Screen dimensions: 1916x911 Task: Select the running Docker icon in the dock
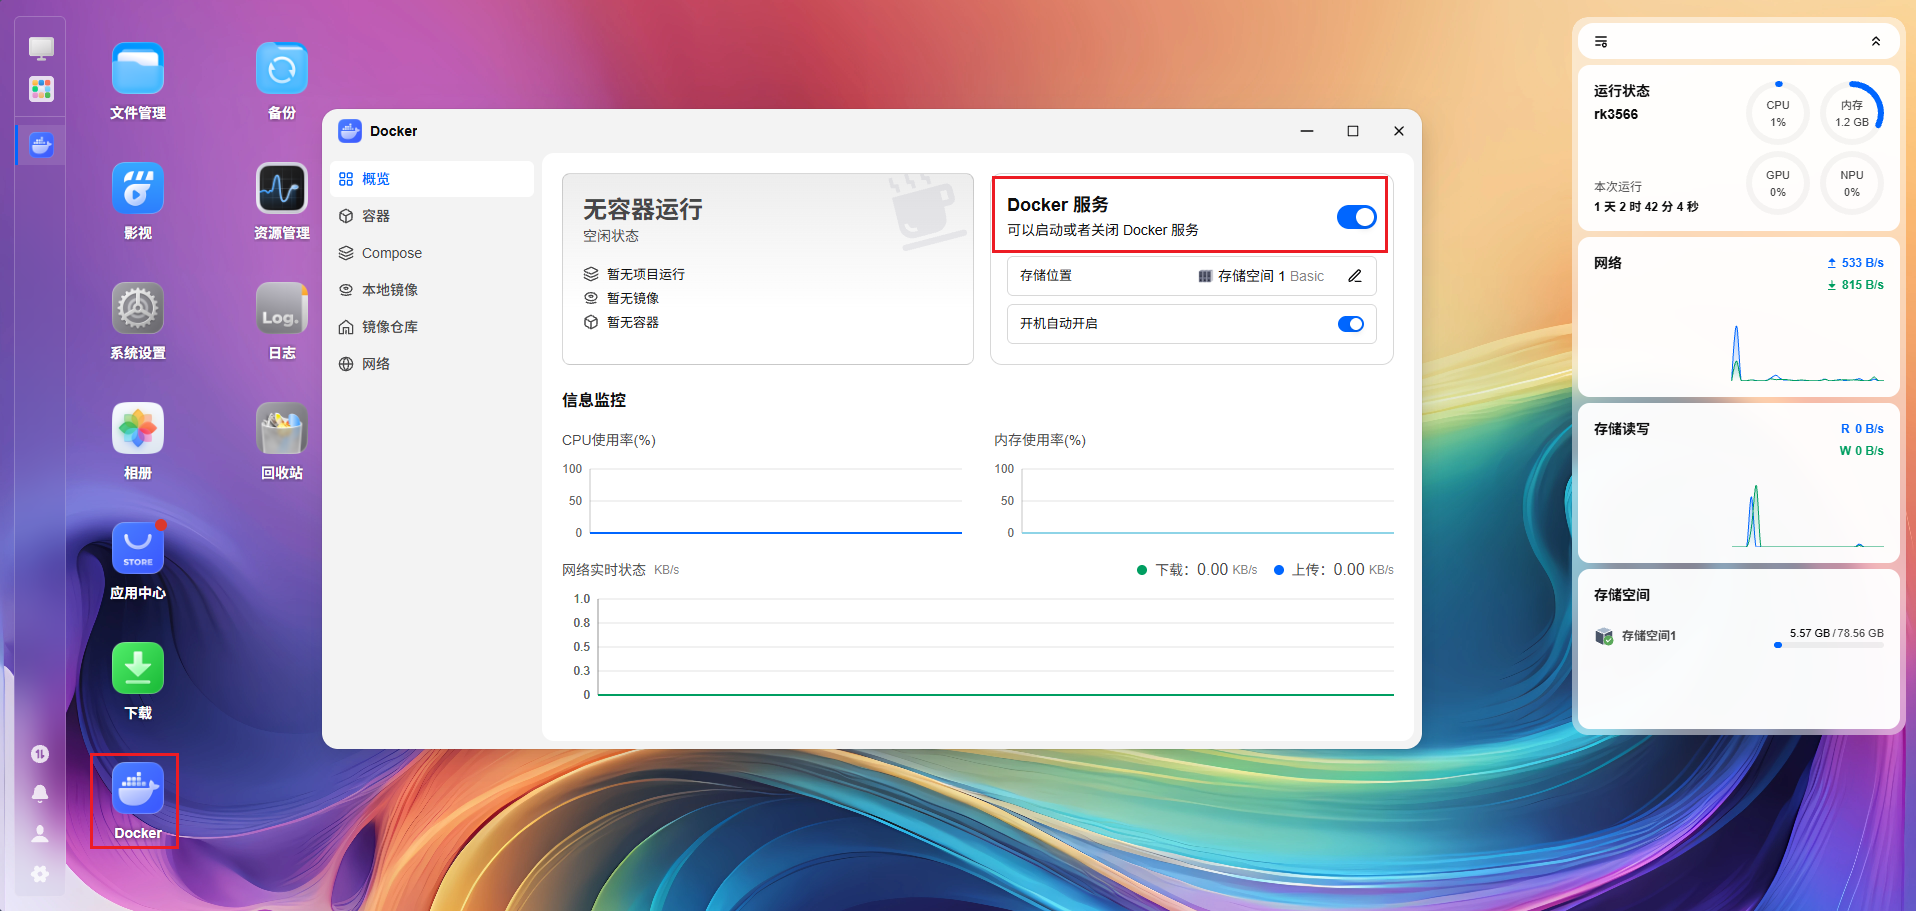click(x=41, y=145)
